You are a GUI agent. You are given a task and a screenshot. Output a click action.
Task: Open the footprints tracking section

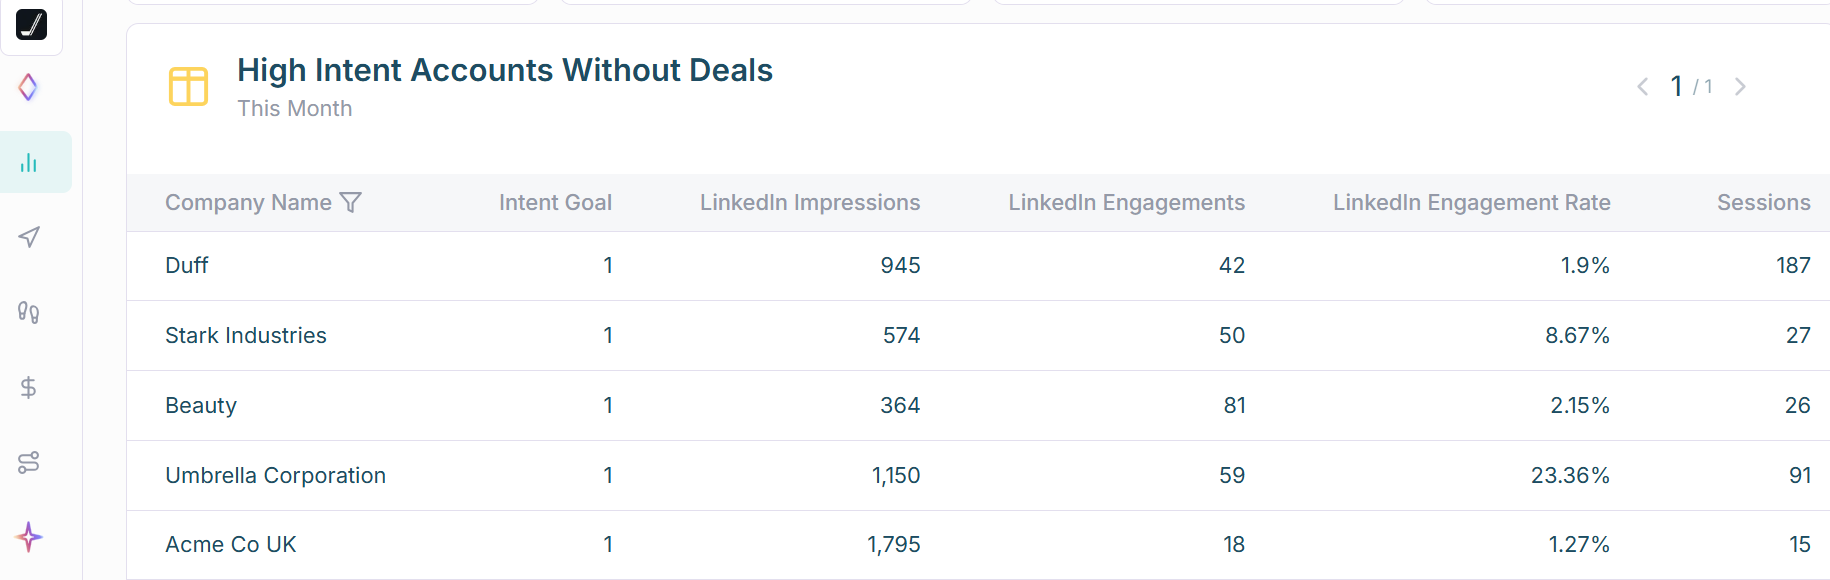click(28, 312)
